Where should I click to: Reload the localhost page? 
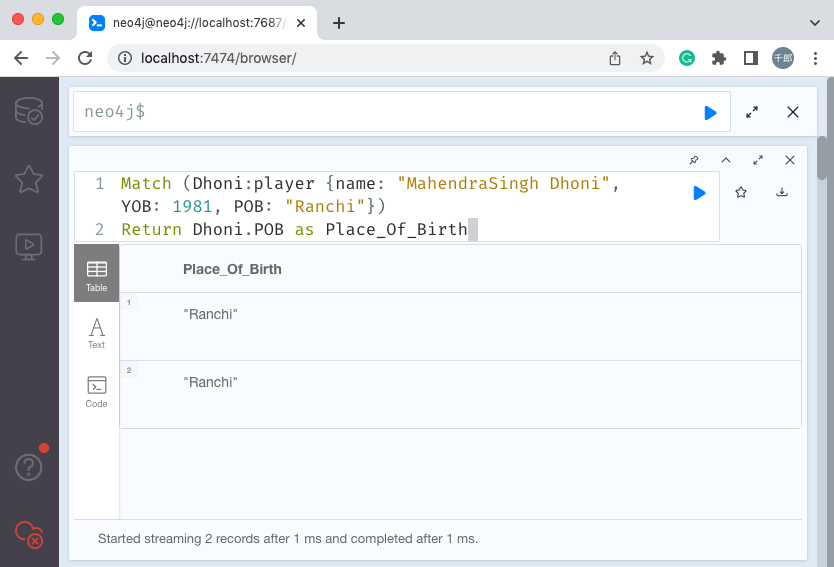coord(85,58)
